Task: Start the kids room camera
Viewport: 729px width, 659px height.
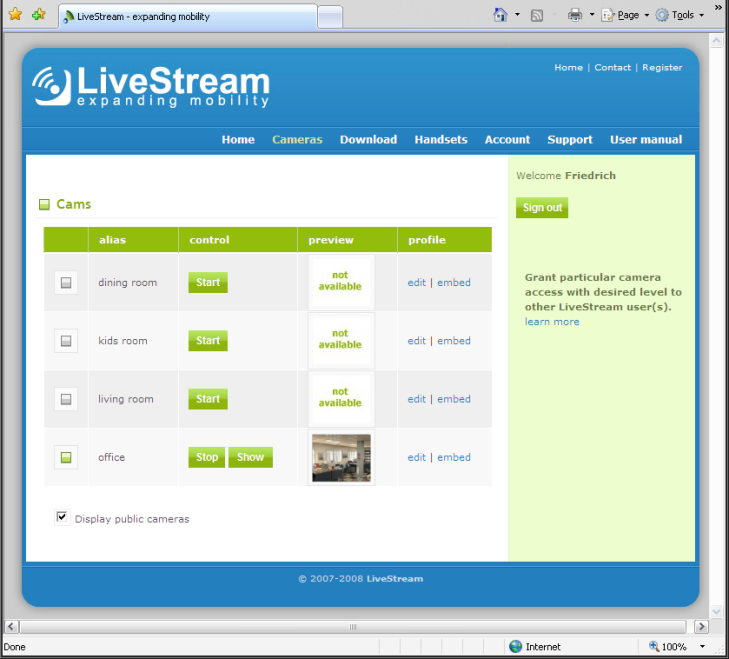Action: tap(208, 340)
